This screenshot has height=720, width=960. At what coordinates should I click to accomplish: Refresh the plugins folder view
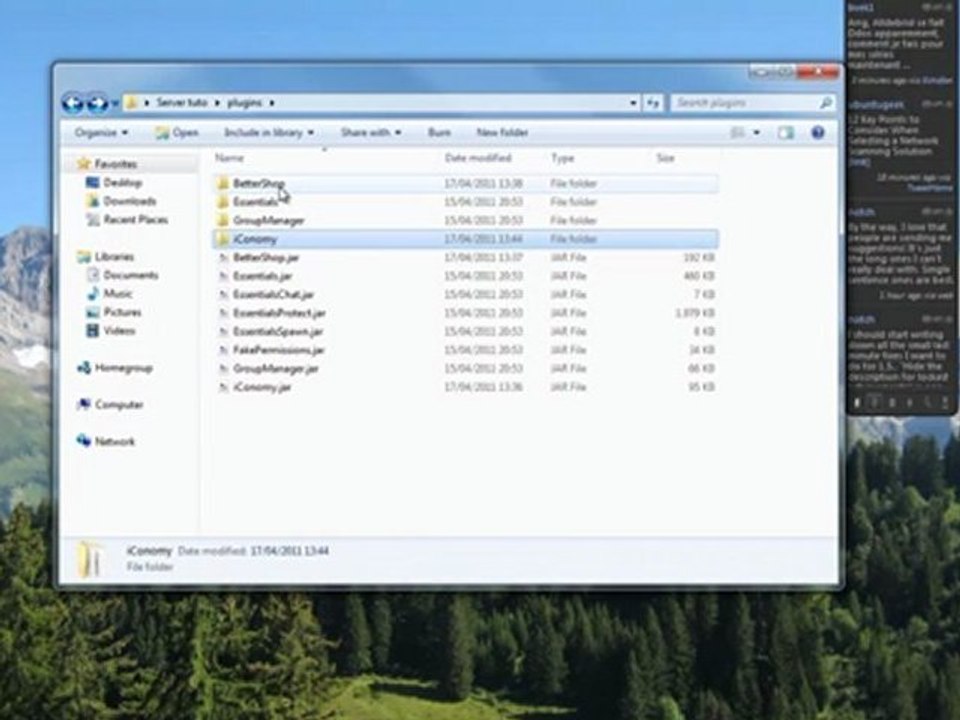click(653, 103)
